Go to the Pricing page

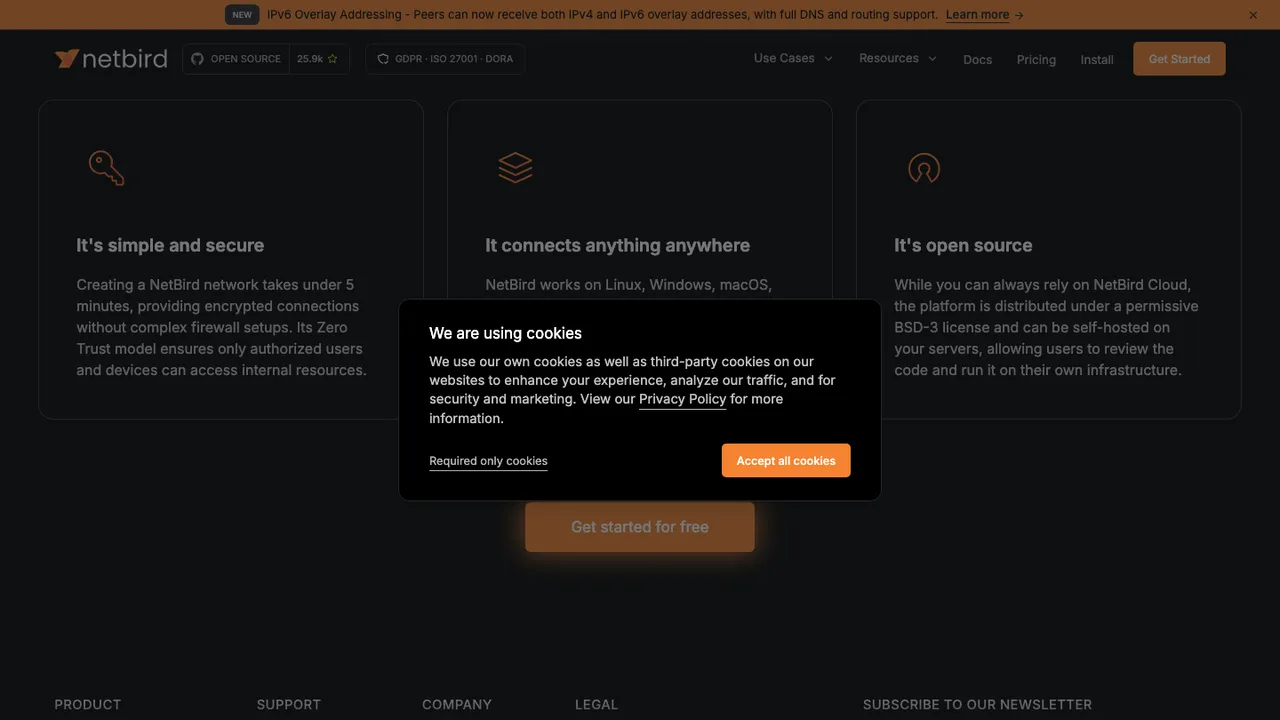point(1036,59)
